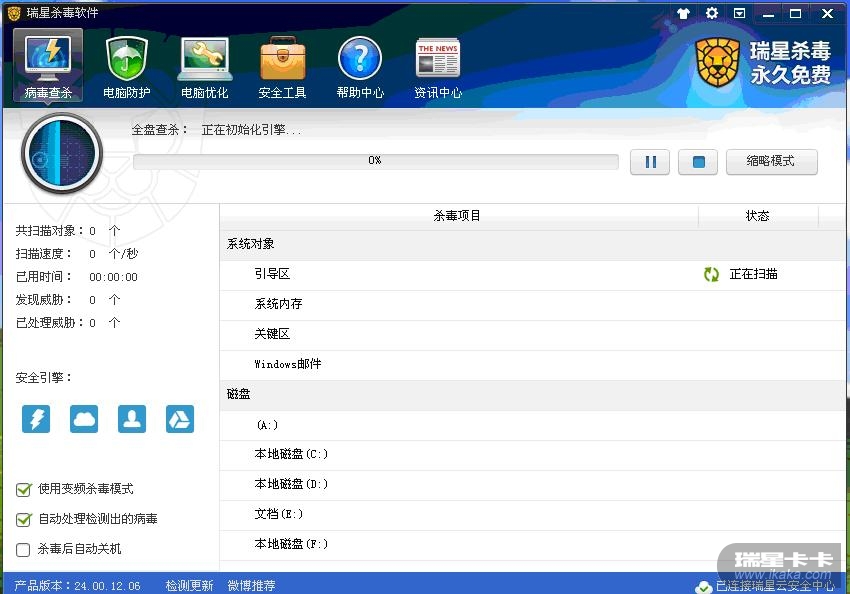Viewport: 850px width, 594px height.
Task: Click the lightning security engine icon
Action: [x=36, y=419]
